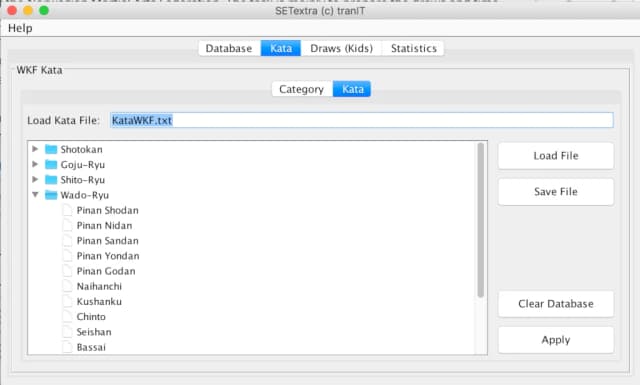Select the Shotokan style label
This screenshot has height=385, width=640.
coord(82,149)
